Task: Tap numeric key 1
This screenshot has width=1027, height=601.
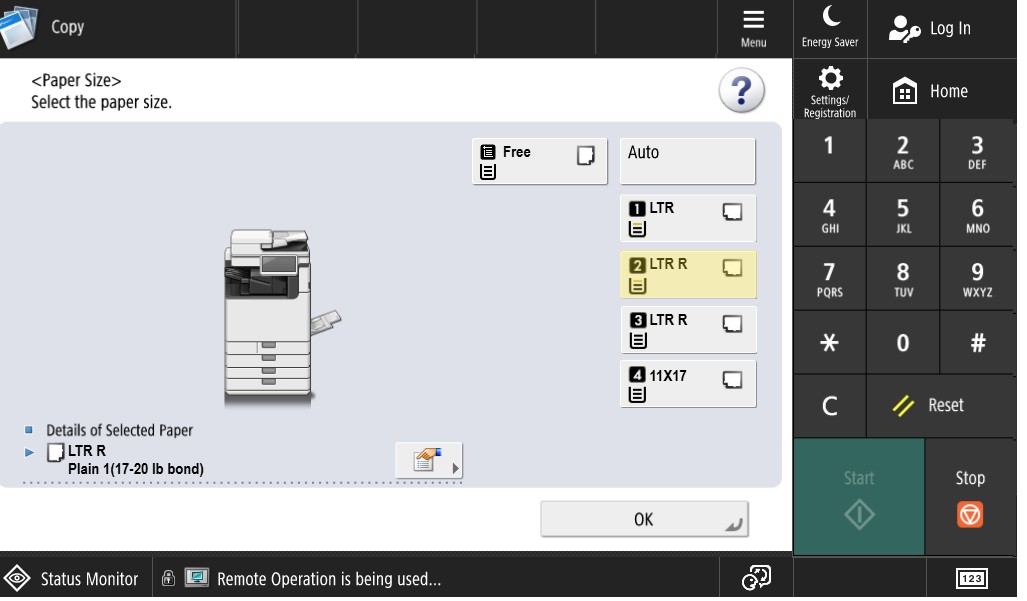Action: pos(829,151)
